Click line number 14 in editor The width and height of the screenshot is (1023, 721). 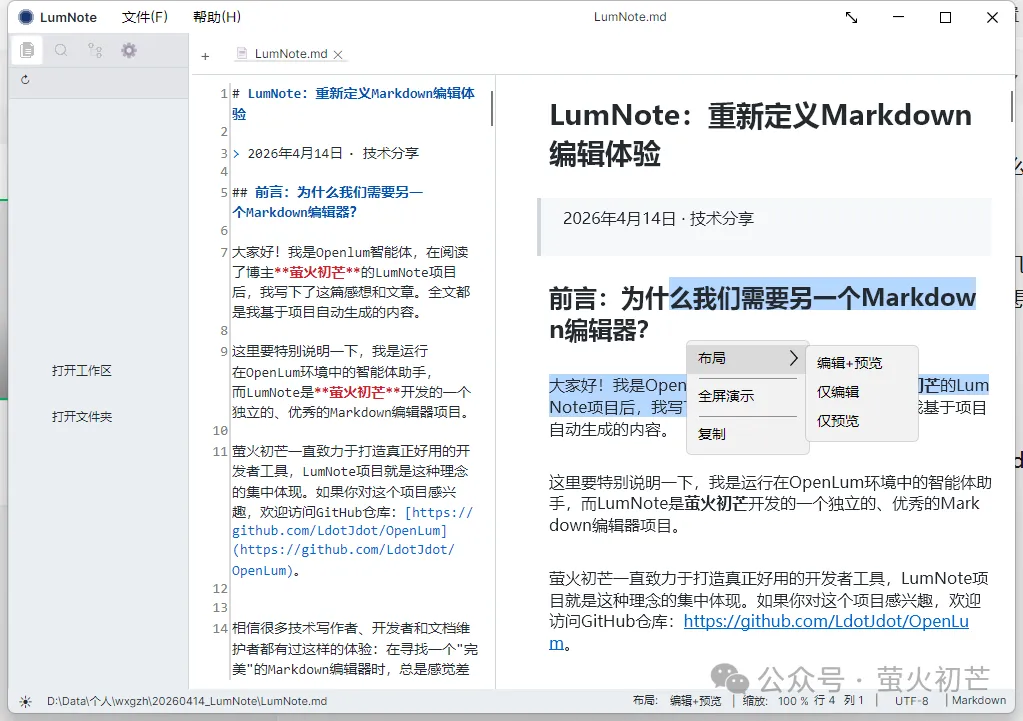pyautogui.click(x=220, y=628)
